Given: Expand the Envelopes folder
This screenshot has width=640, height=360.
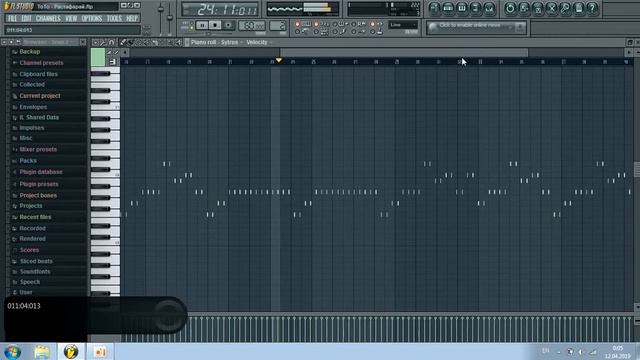Looking at the screenshot, I should click(33, 107).
